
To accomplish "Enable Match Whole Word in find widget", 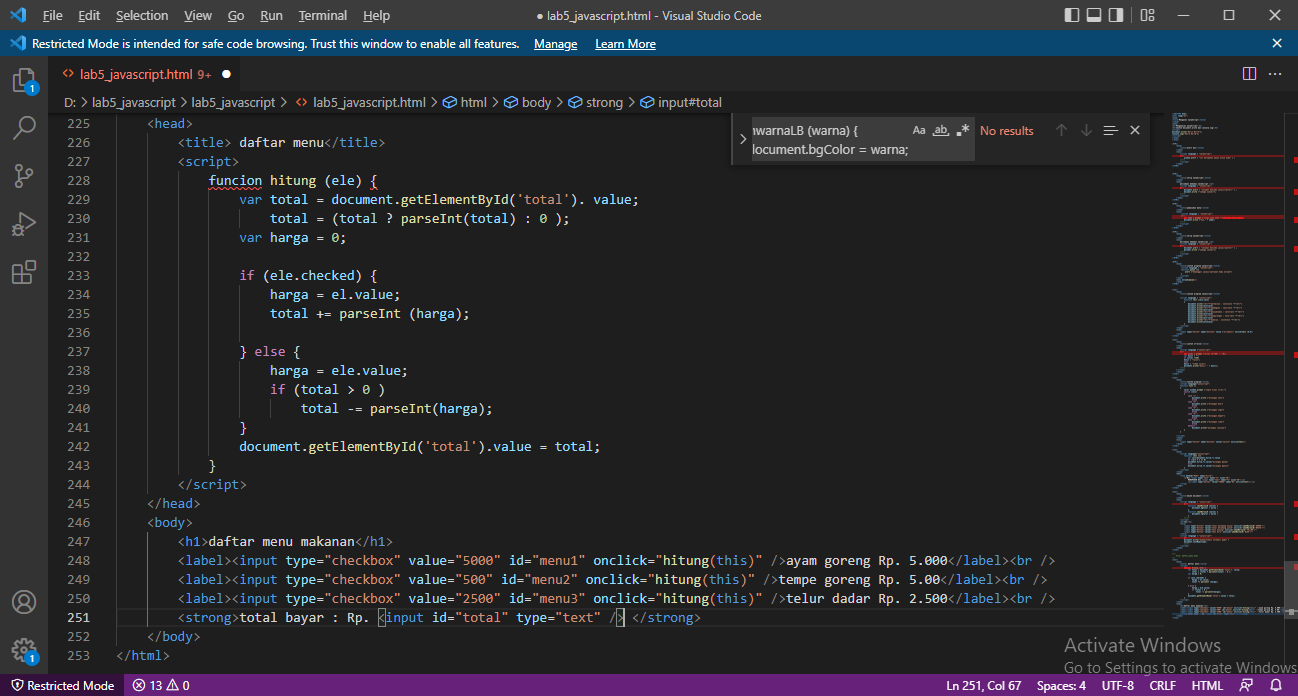I will tap(940, 130).
